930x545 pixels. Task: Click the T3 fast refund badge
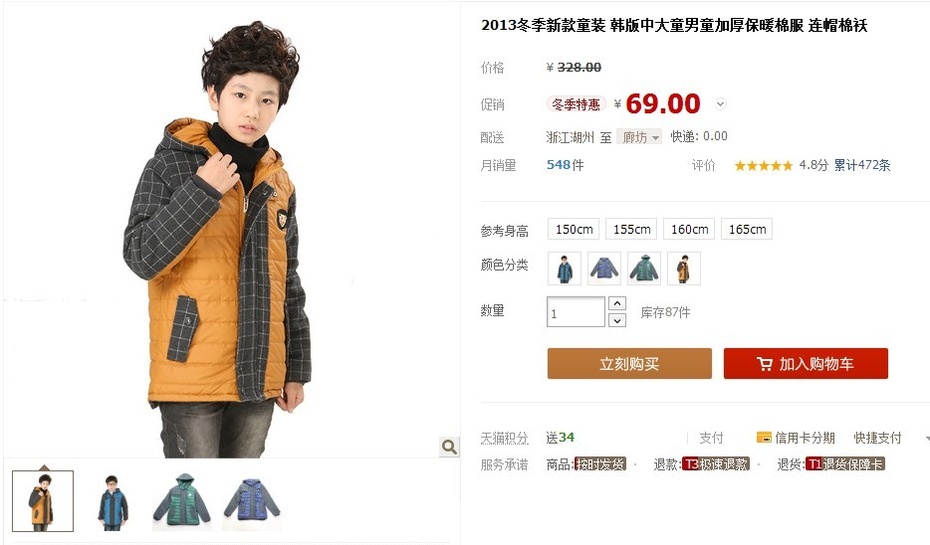click(x=716, y=464)
